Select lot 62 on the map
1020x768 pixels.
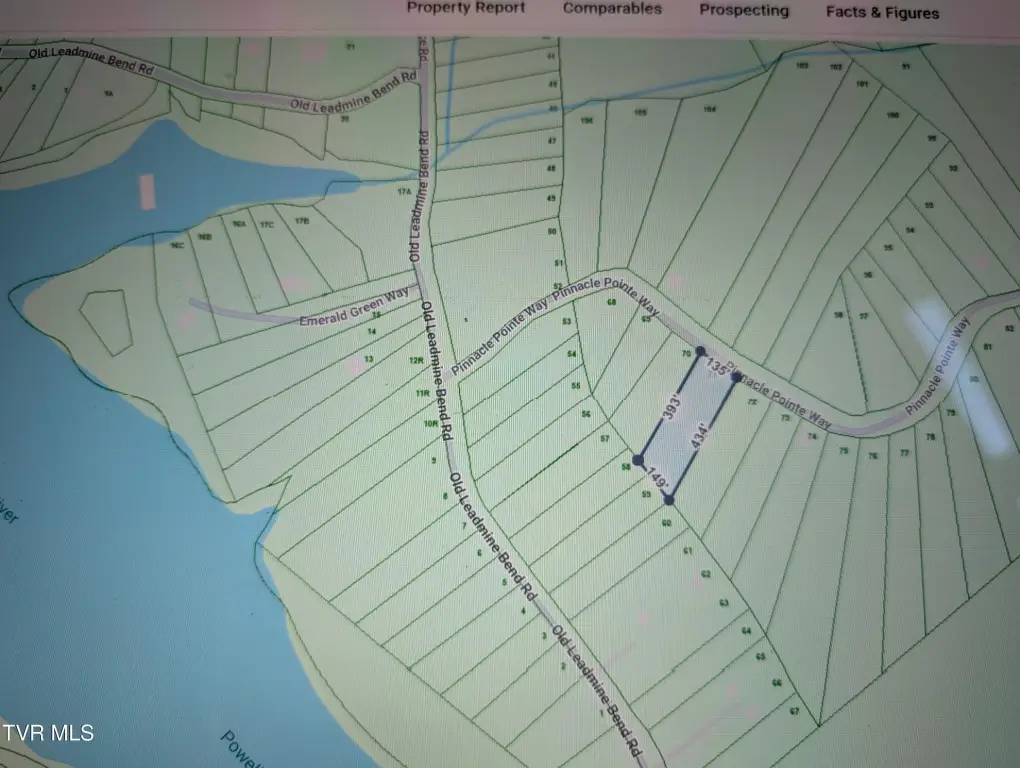tap(705, 574)
